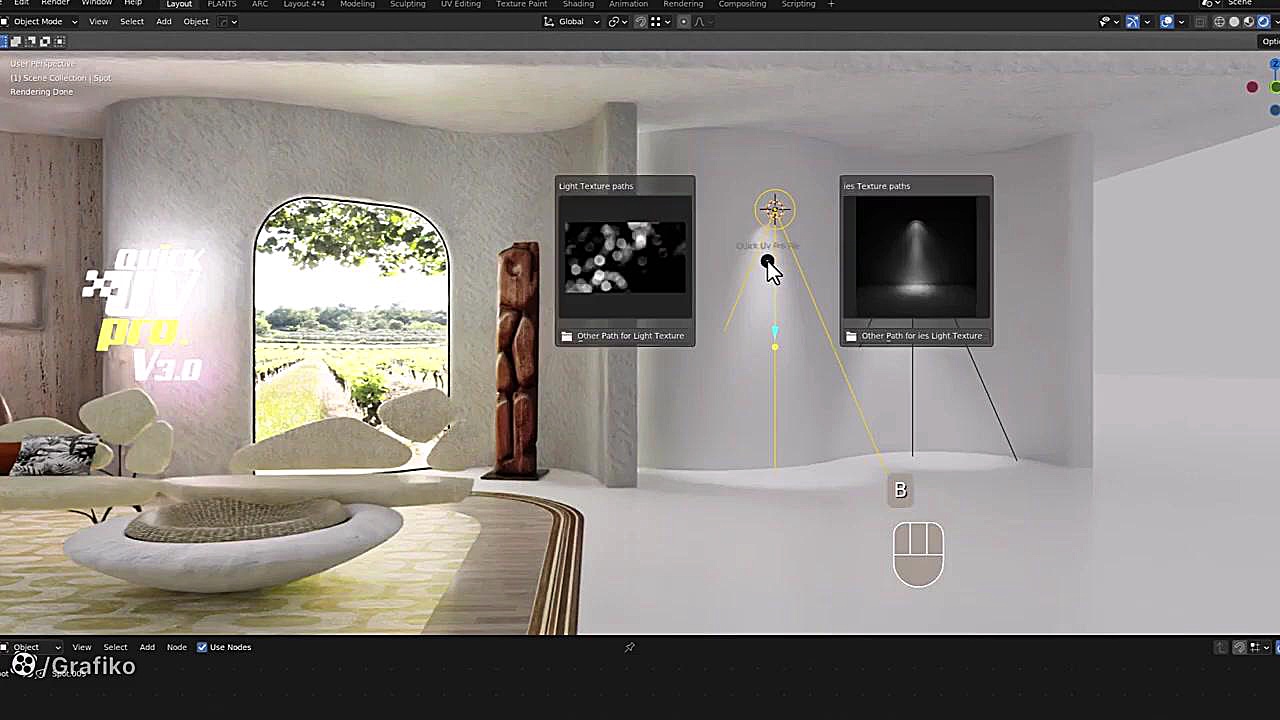1280x720 pixels.
Task: Open the overlays options dropdown arrow
Action: [1180, 21]
